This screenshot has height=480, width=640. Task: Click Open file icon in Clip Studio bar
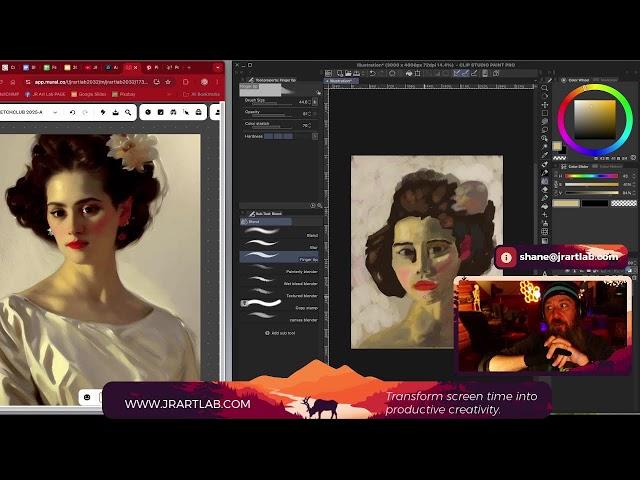[348, 73]
